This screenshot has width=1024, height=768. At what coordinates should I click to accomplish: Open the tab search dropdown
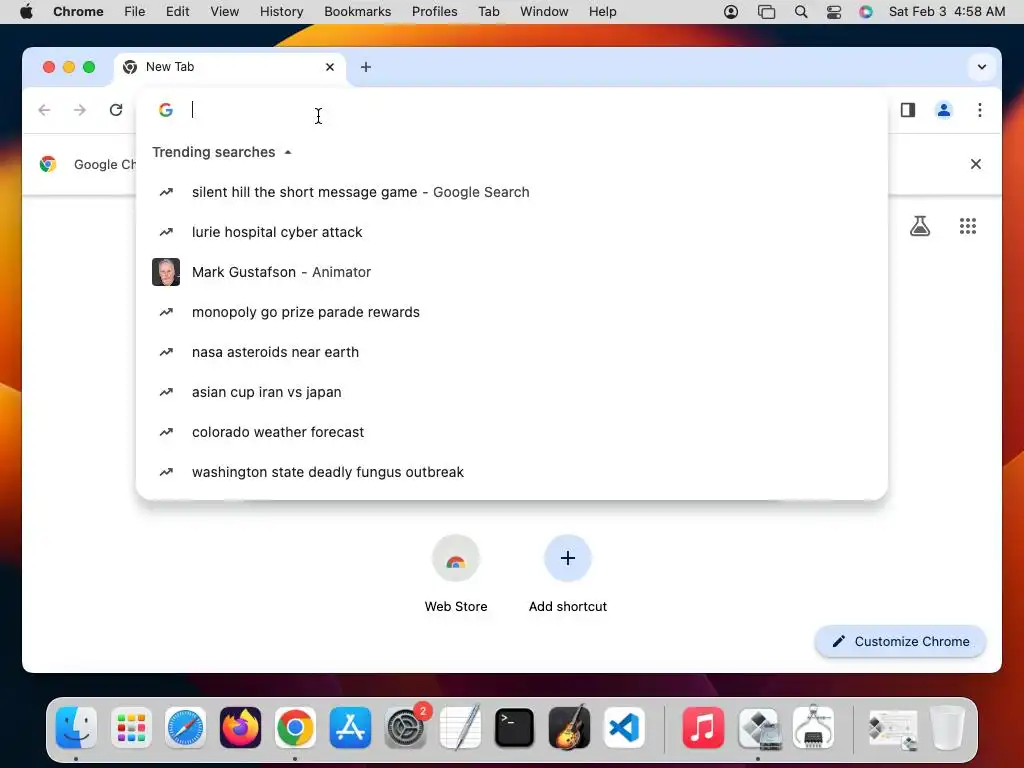point(982,67)
